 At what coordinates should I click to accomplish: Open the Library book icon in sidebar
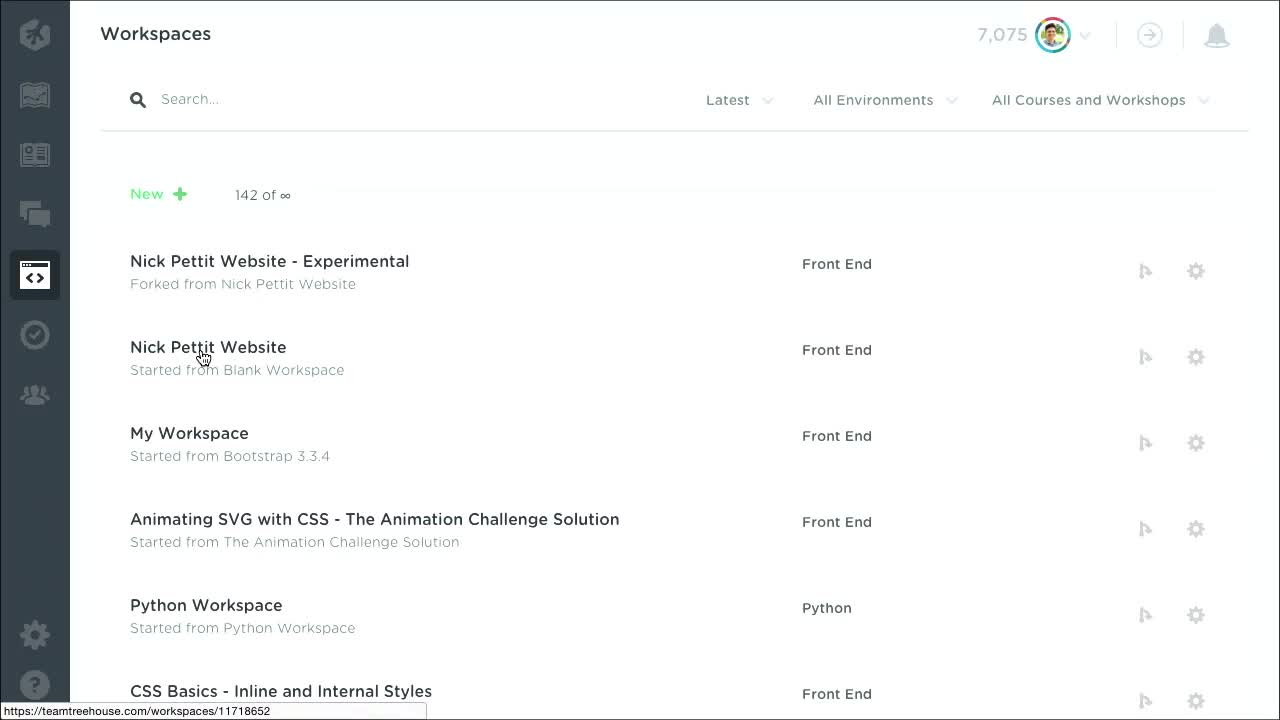35,154
